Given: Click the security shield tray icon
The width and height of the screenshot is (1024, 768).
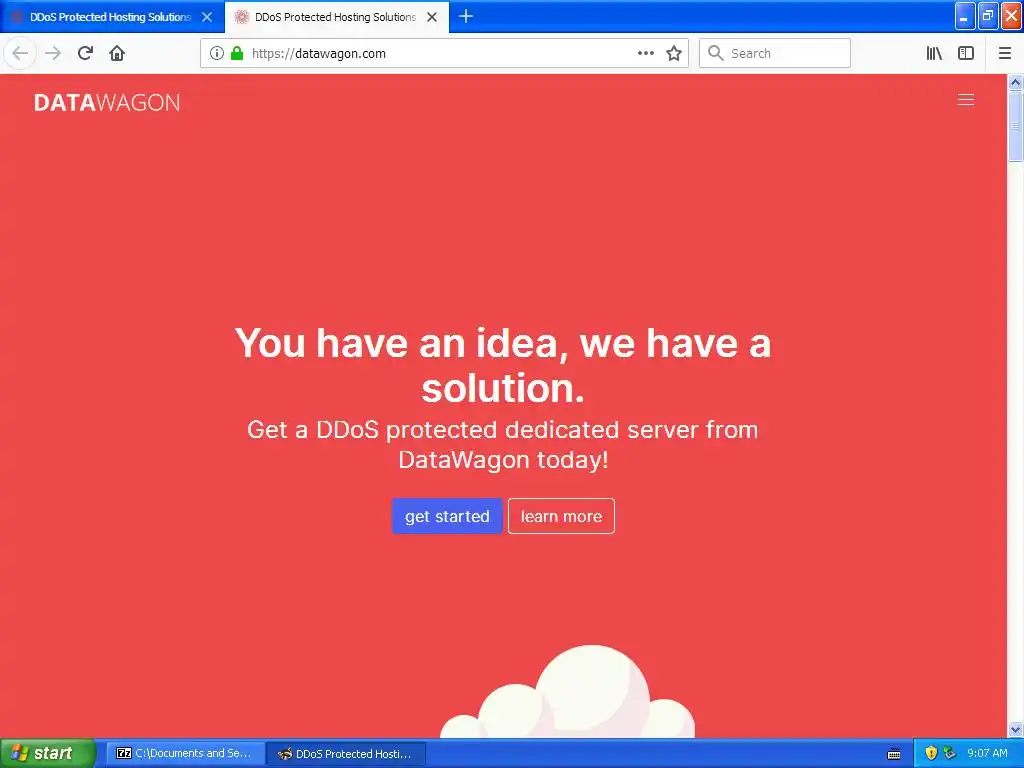Looking at the screenshot, I should point(931,753).
